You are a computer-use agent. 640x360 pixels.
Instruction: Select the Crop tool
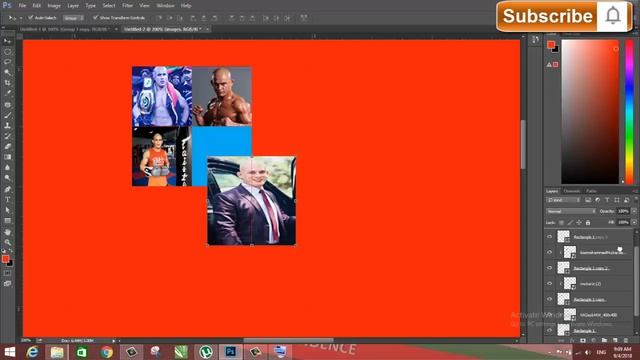tap(7, 83)
